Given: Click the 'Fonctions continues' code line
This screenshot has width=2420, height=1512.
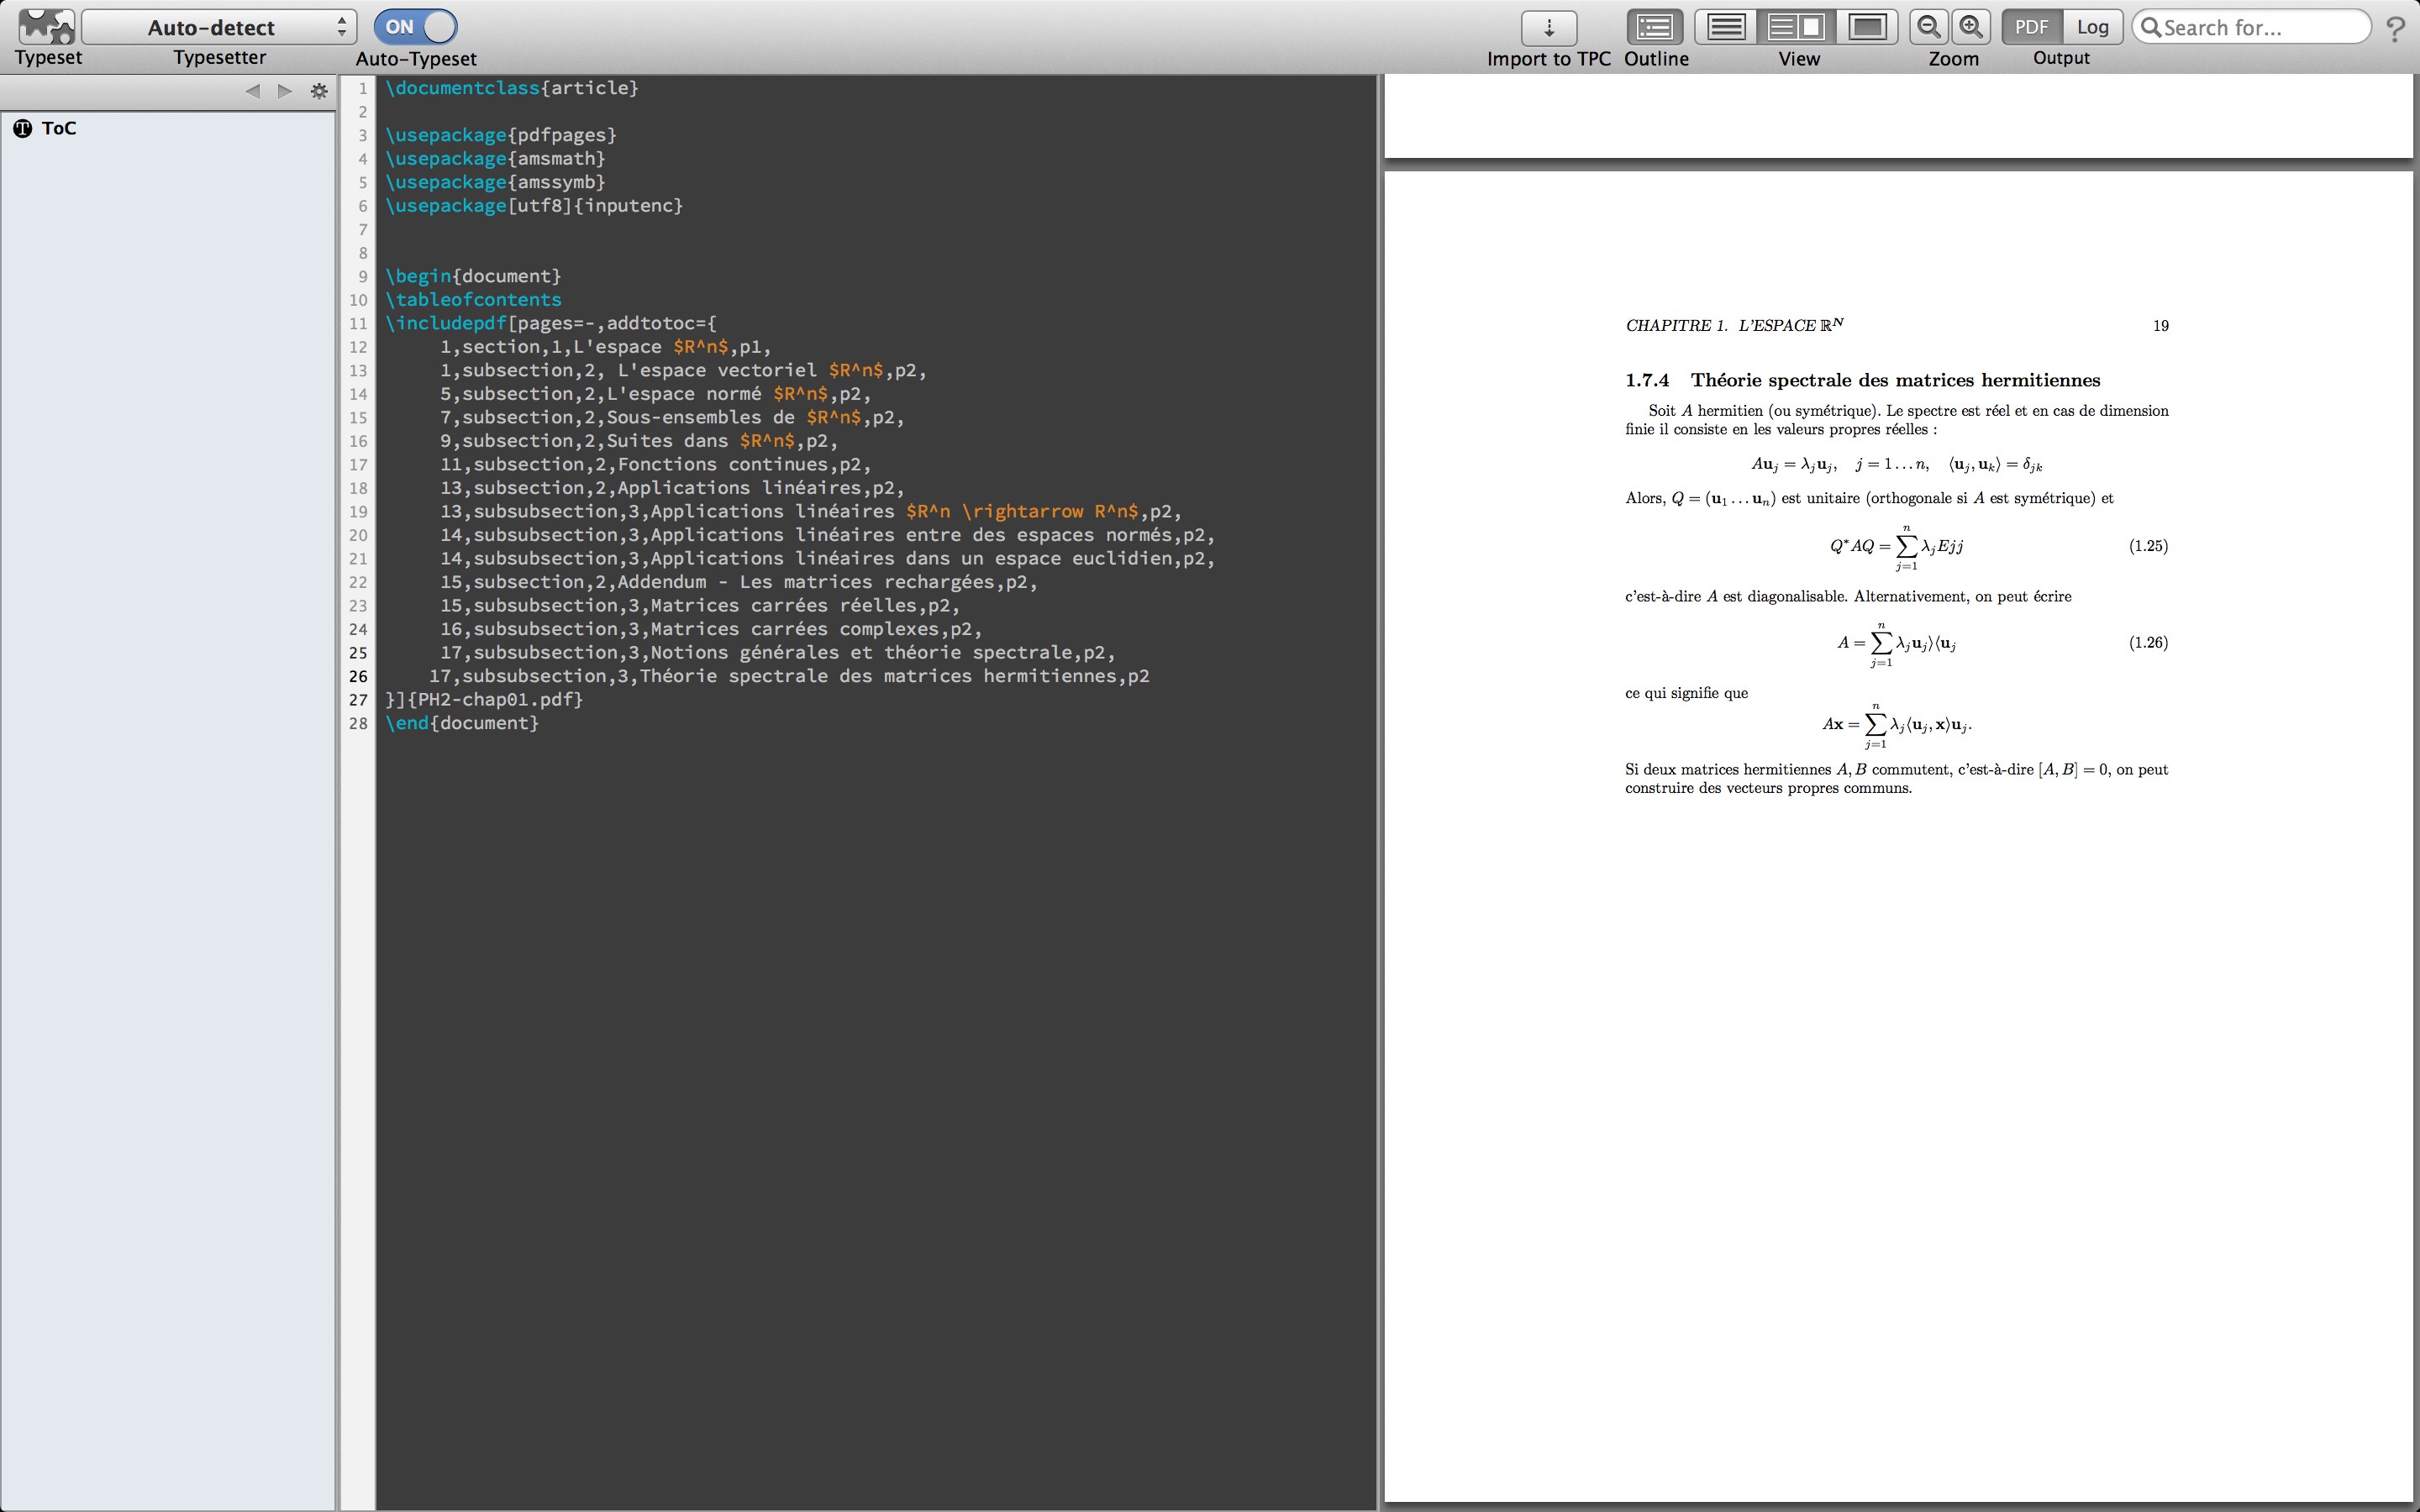Looking at the screenshot, I should [x=656, y=464].
